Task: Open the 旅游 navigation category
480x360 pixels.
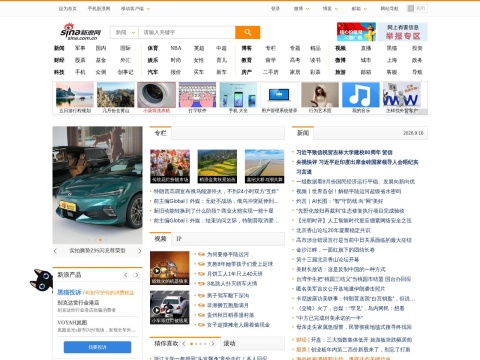Action: pos(340,72)
